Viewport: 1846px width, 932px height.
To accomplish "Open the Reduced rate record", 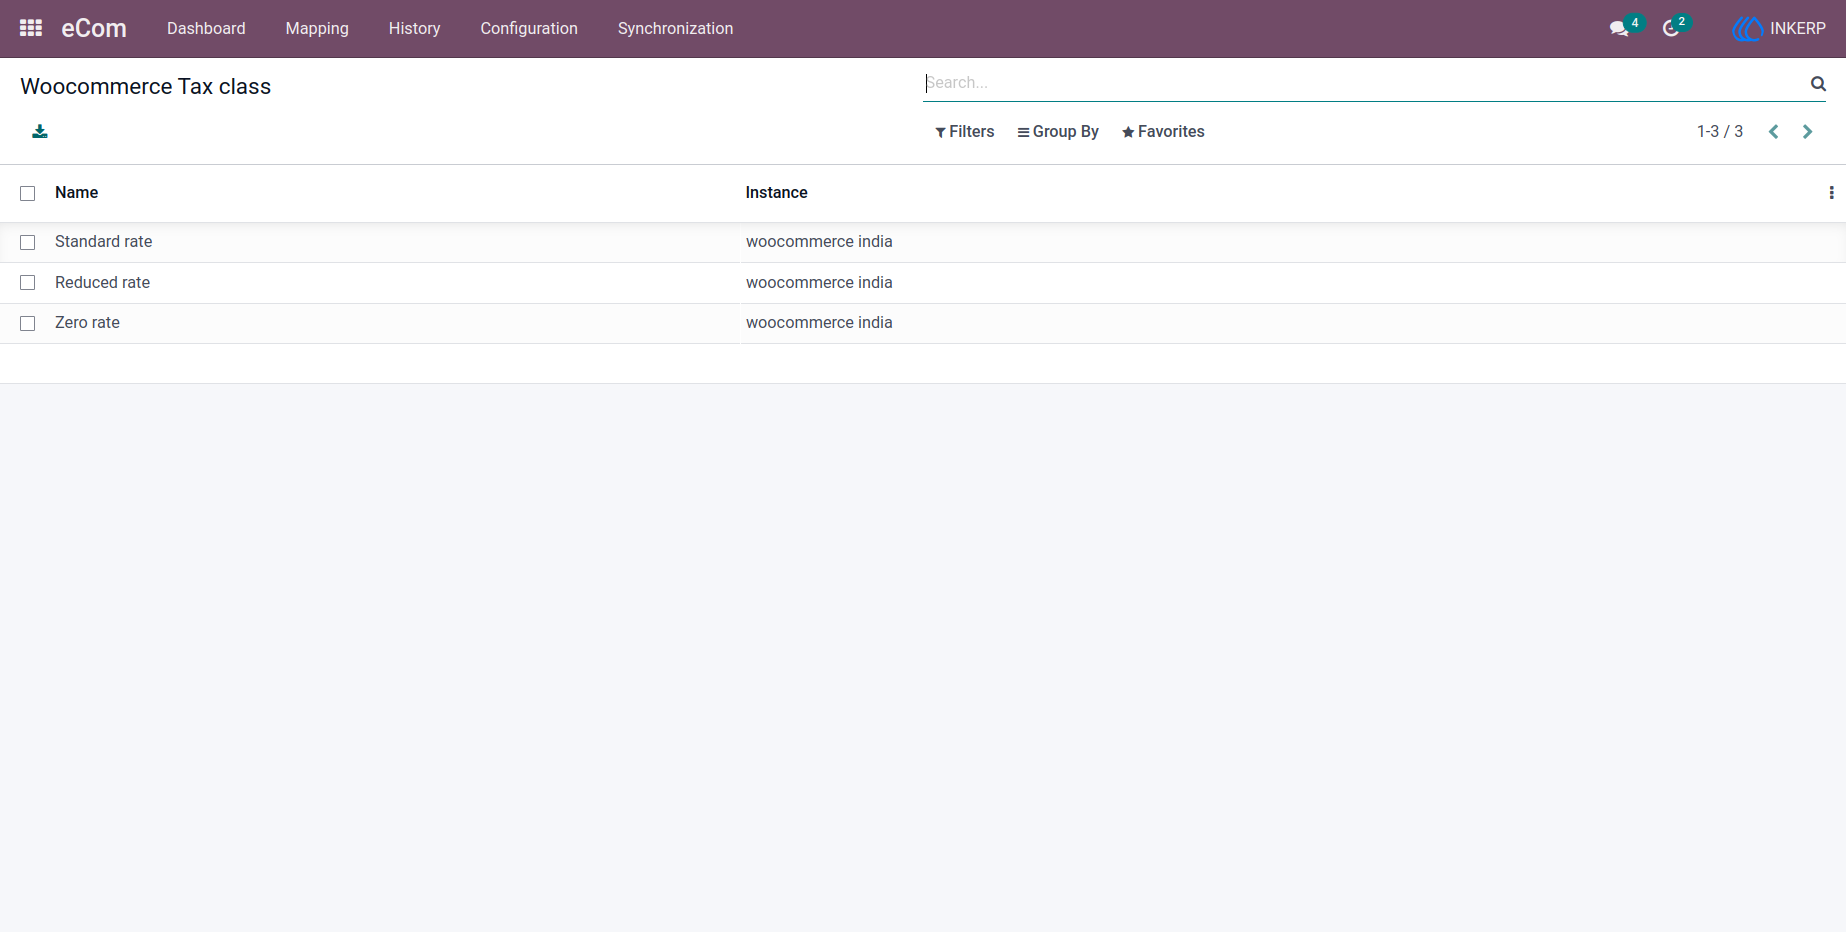I will 102,283.
